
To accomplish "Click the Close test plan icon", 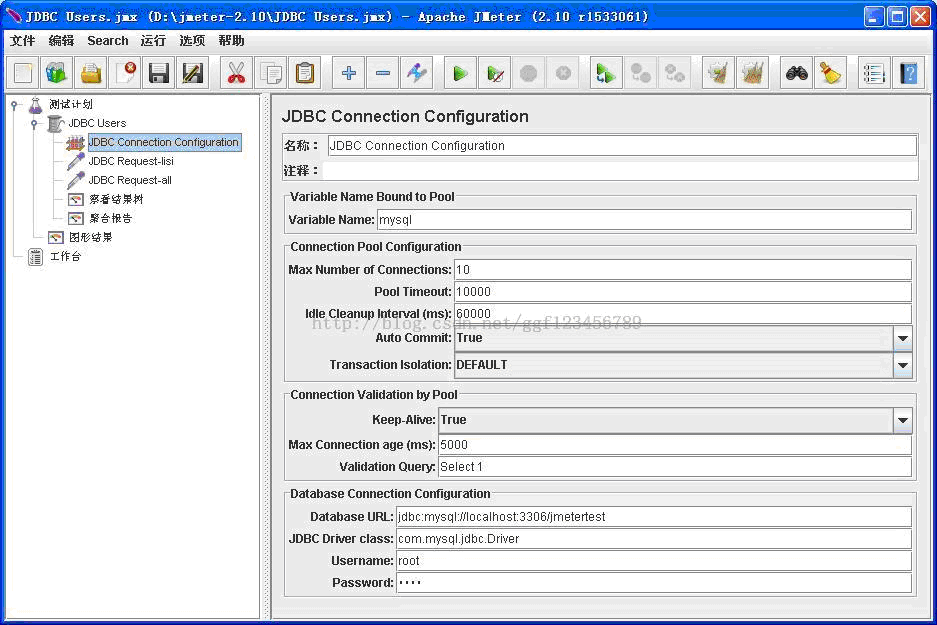I will click(x=125, y=73).
